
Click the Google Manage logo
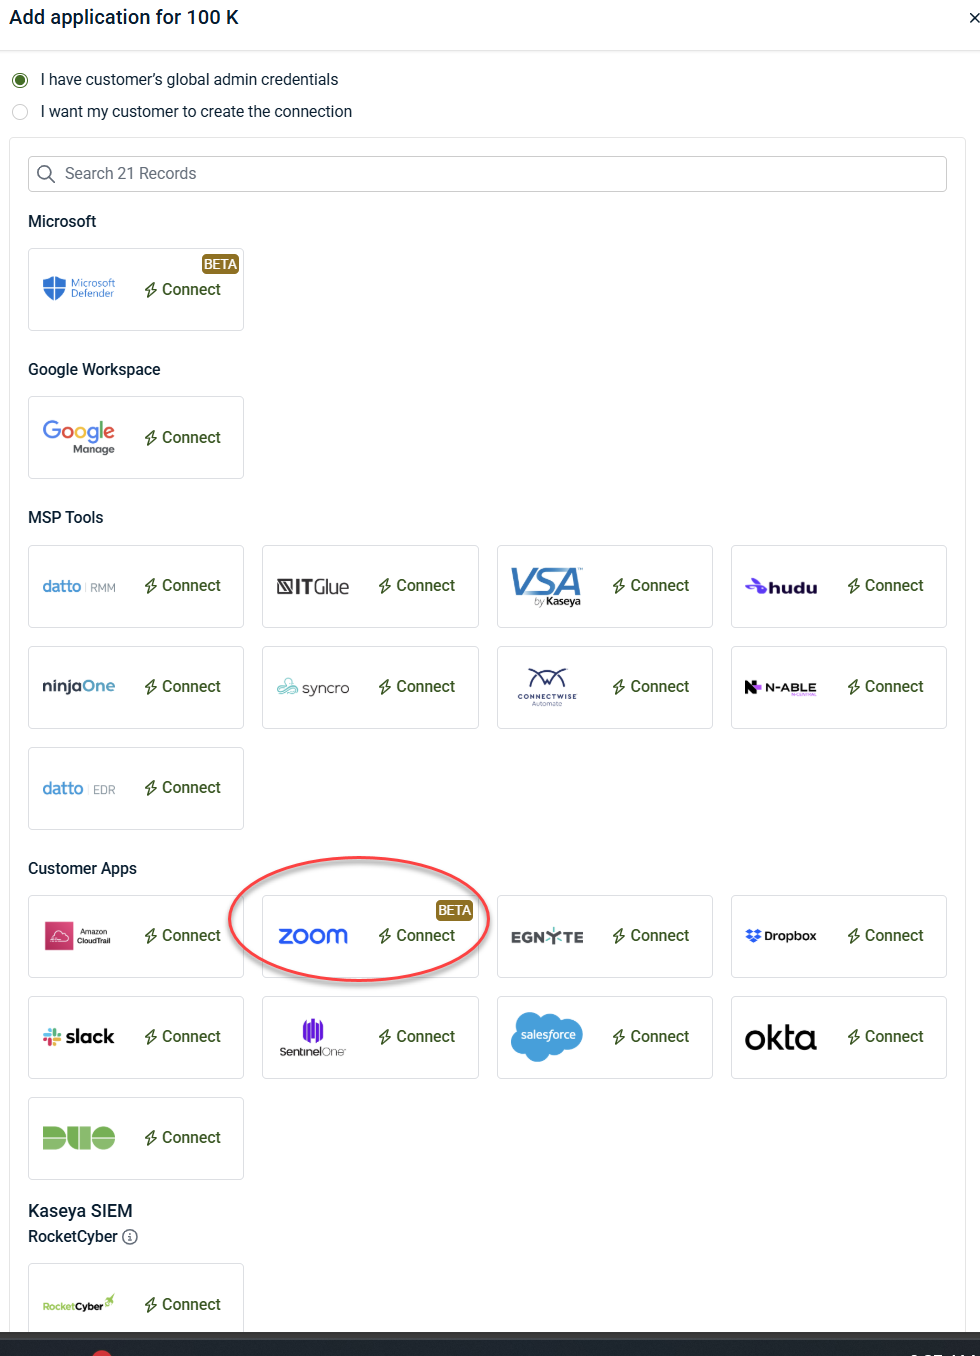click(79, 437)
